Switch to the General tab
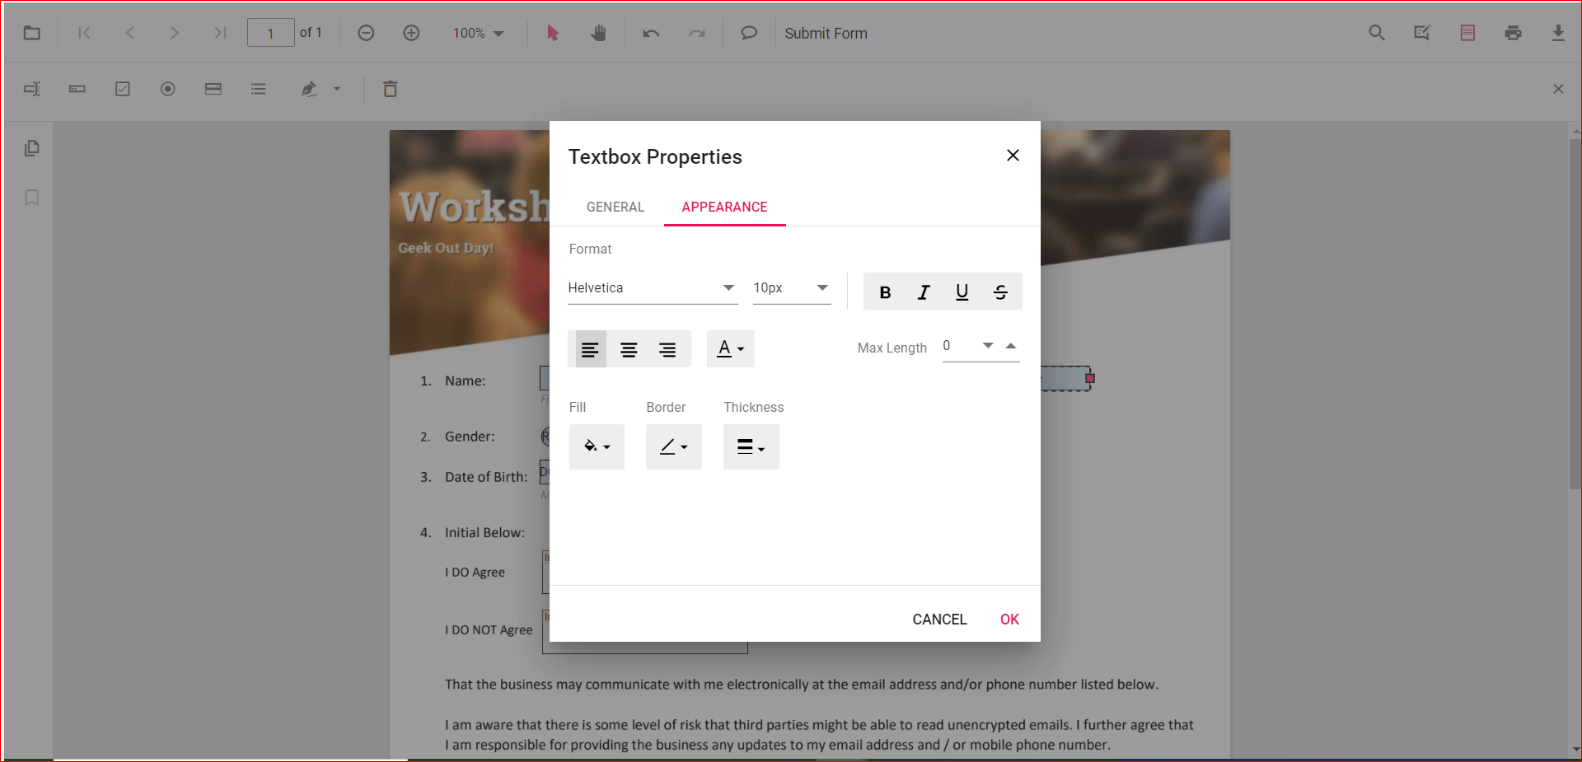 click(615, 207)
